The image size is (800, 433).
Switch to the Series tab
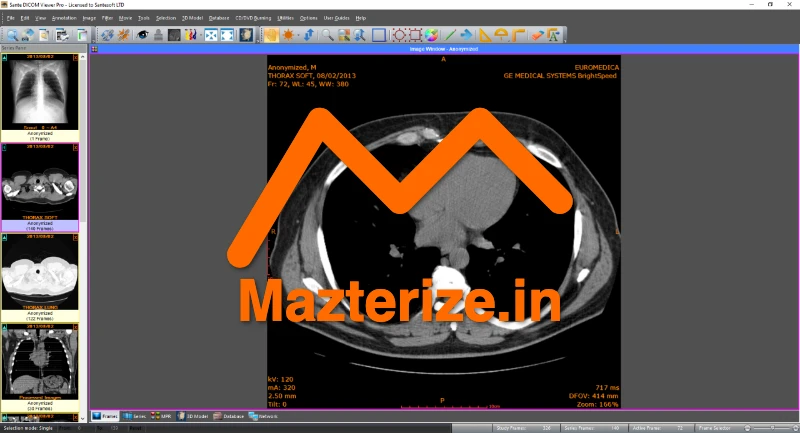point(135,416)
